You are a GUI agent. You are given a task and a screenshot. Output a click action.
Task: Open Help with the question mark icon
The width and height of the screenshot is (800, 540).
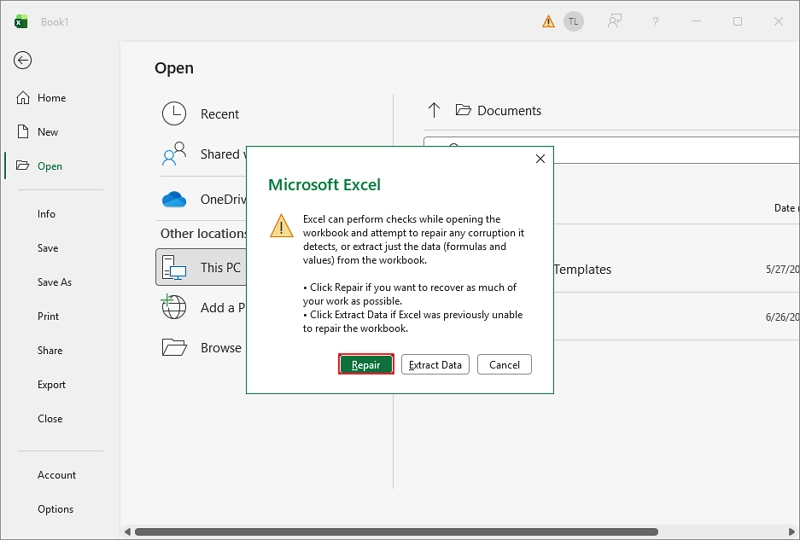(x=656, y=21)
